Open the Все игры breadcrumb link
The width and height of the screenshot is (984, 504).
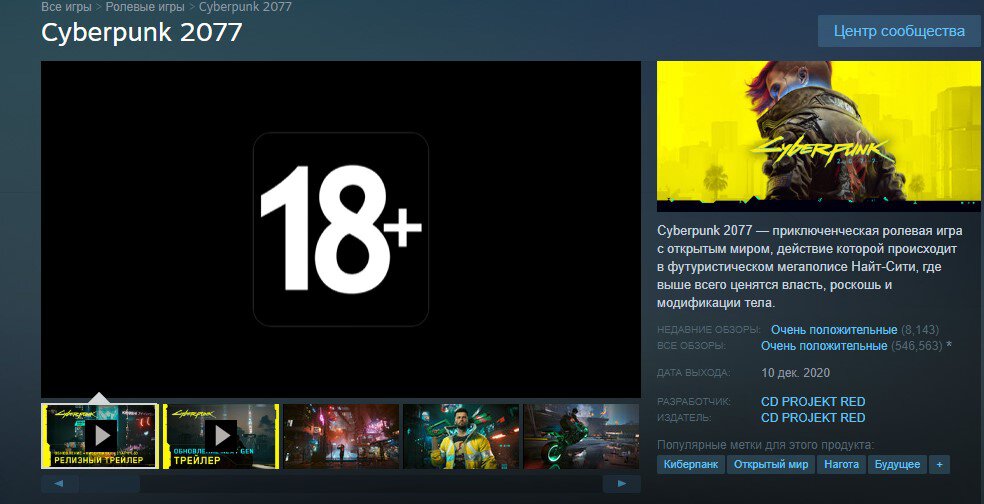pyautogui.click(x=67, y=7)
